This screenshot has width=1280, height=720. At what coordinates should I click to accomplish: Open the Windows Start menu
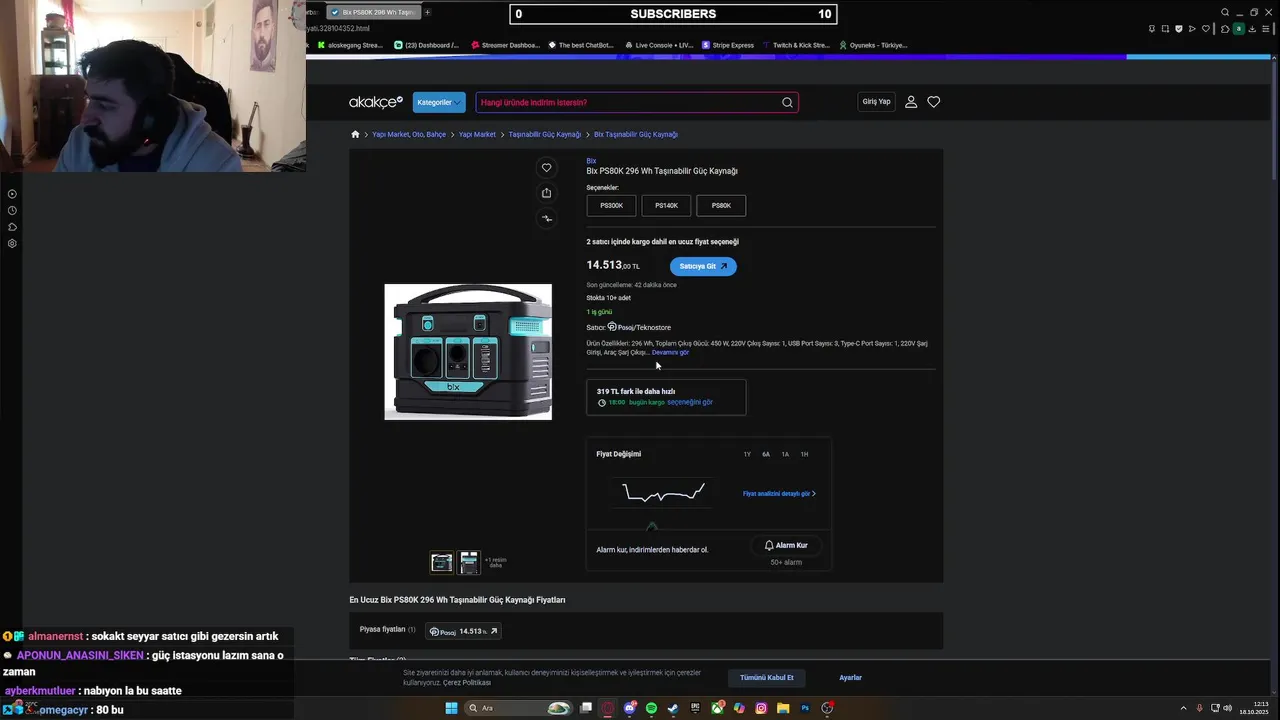451,708
